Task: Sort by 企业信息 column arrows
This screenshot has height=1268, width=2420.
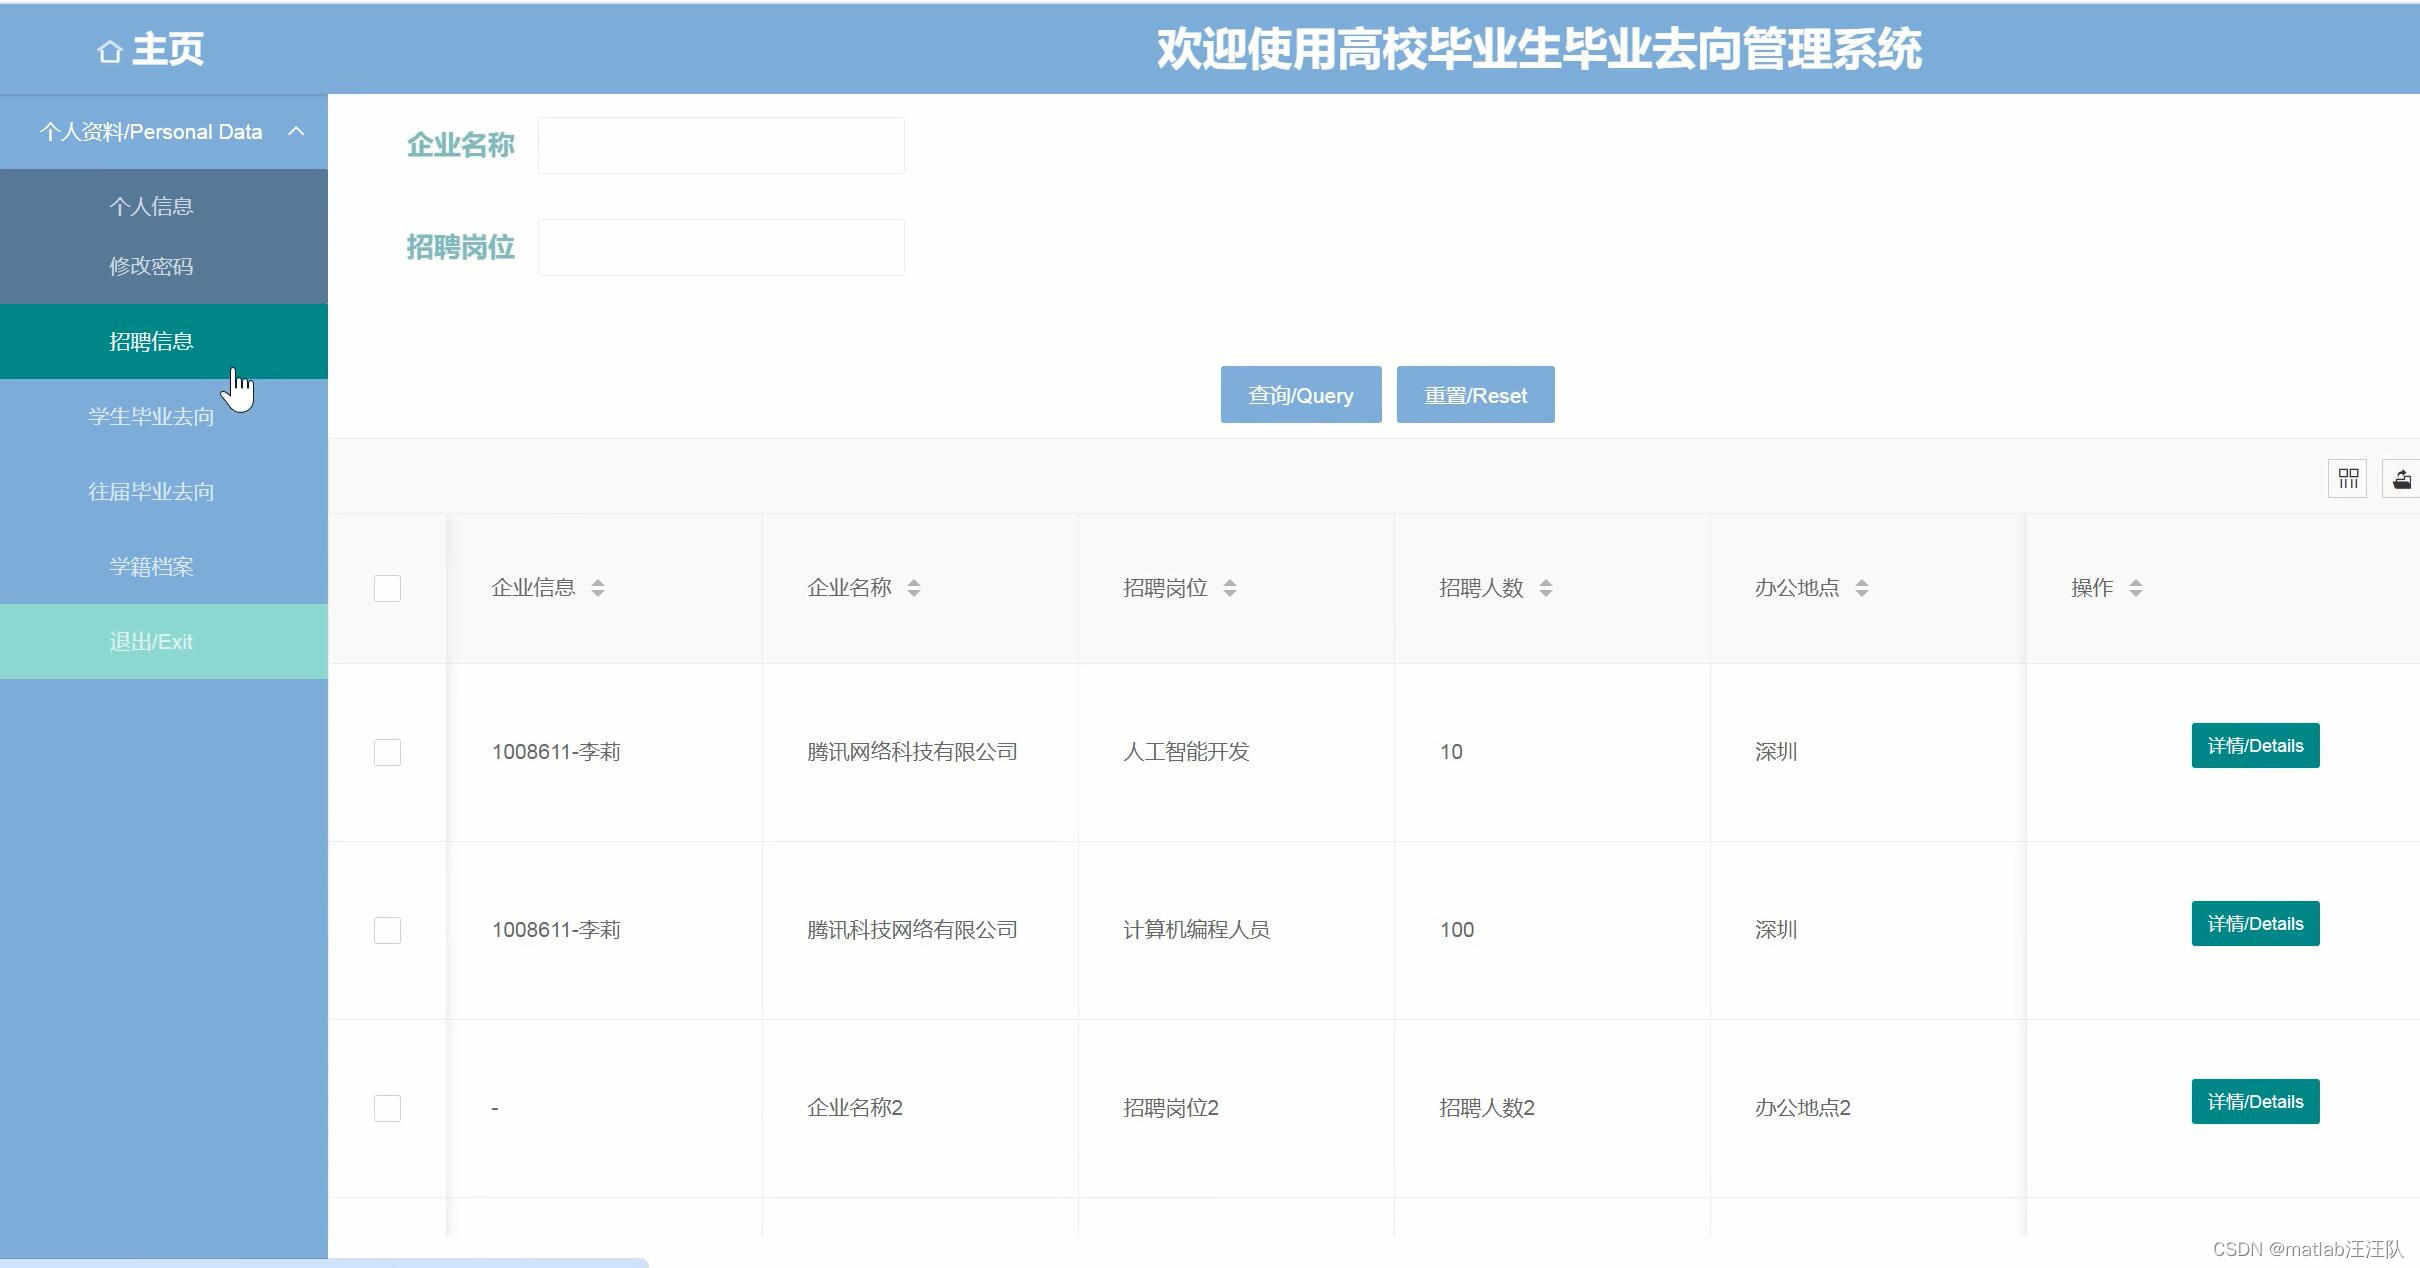Action: pyautogui.click(x=598, y=588)
